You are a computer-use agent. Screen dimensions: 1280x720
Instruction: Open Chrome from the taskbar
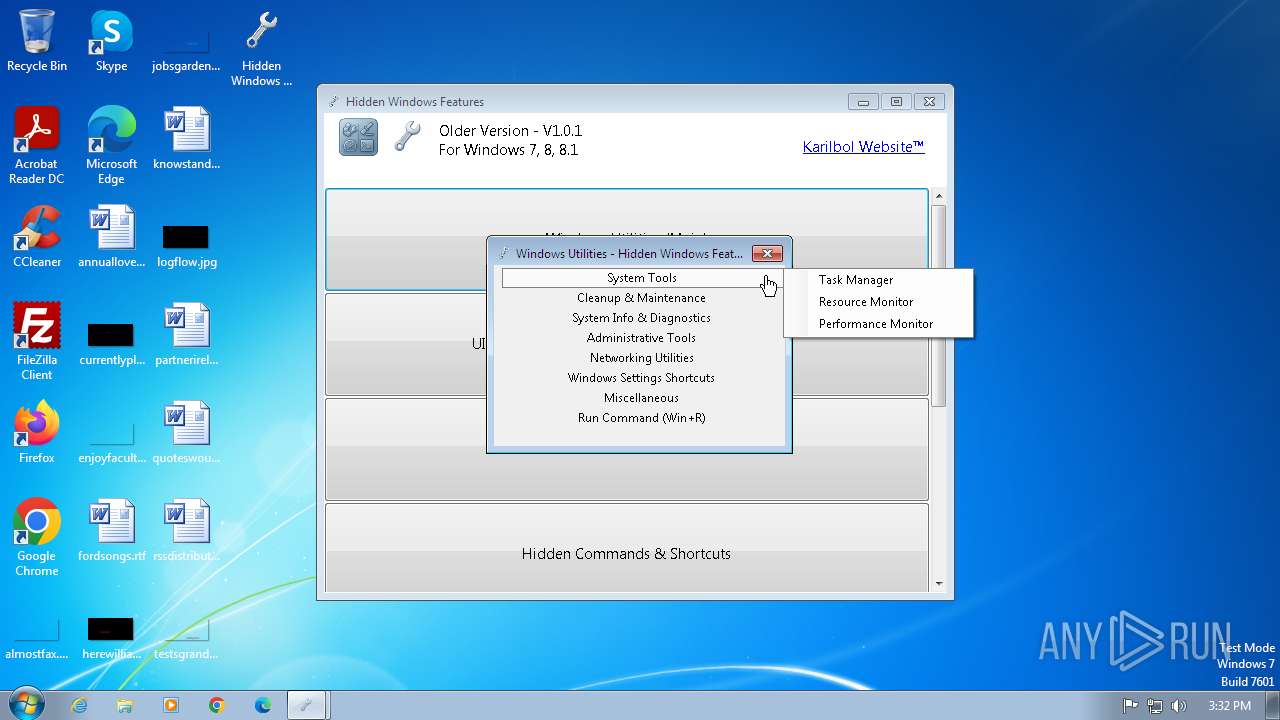217,705
